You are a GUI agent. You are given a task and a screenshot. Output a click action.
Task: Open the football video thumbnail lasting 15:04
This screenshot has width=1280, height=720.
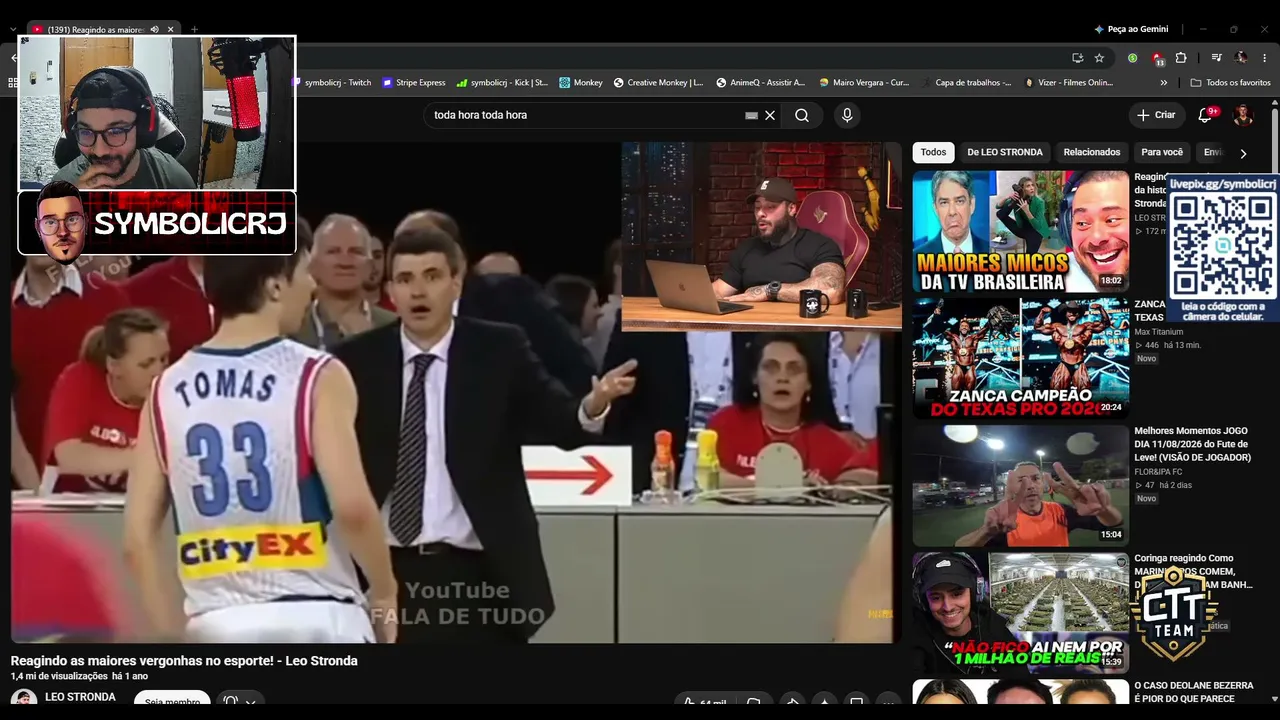1020,485
